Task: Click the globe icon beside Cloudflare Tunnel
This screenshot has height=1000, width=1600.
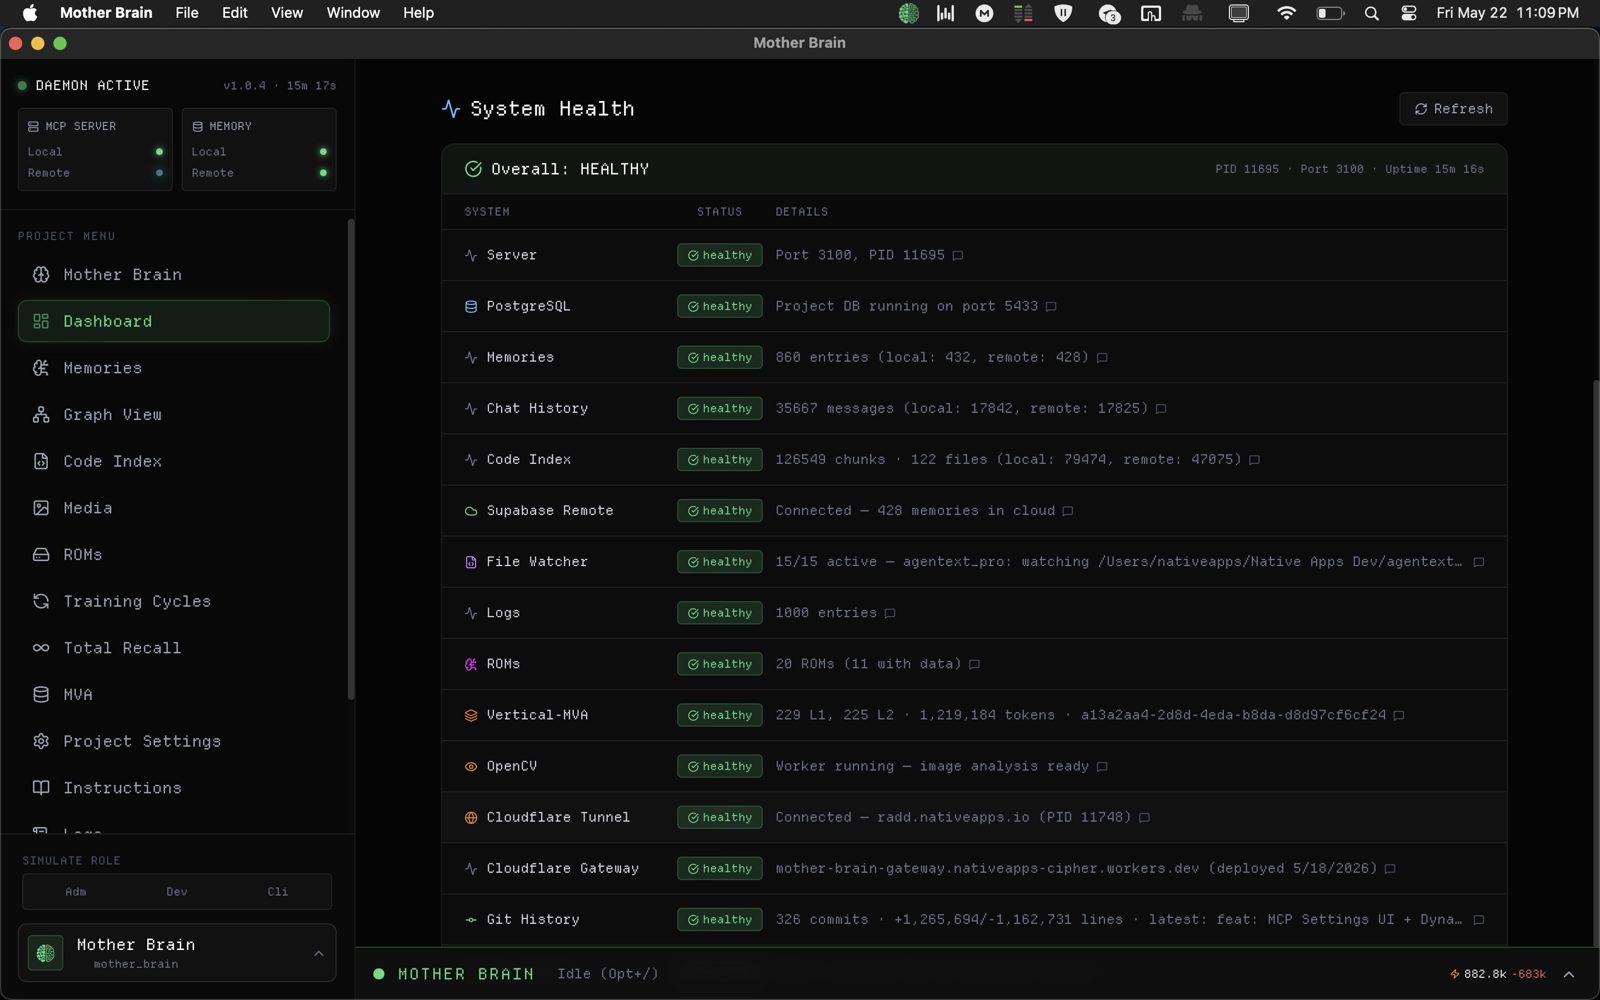Action: point(471,818)
